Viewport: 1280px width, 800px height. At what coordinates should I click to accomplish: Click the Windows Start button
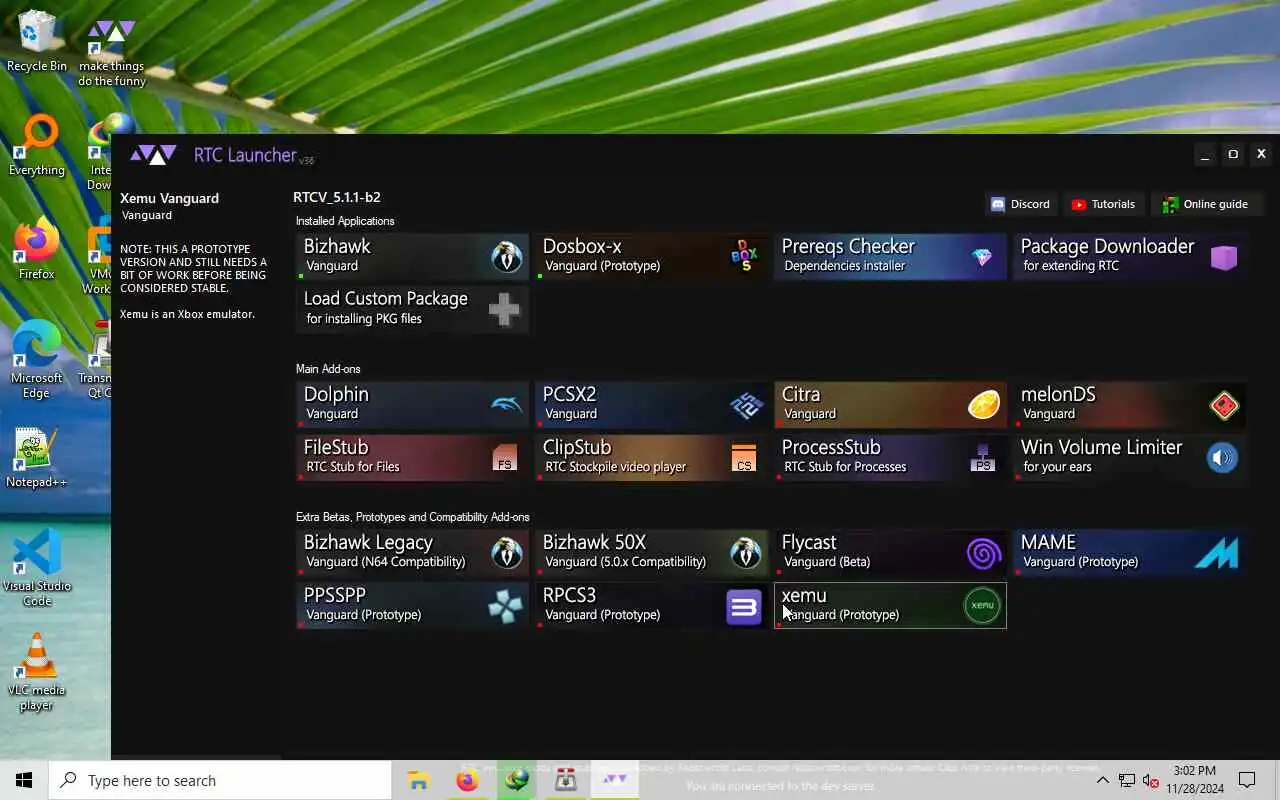click(x=24, y=780)
